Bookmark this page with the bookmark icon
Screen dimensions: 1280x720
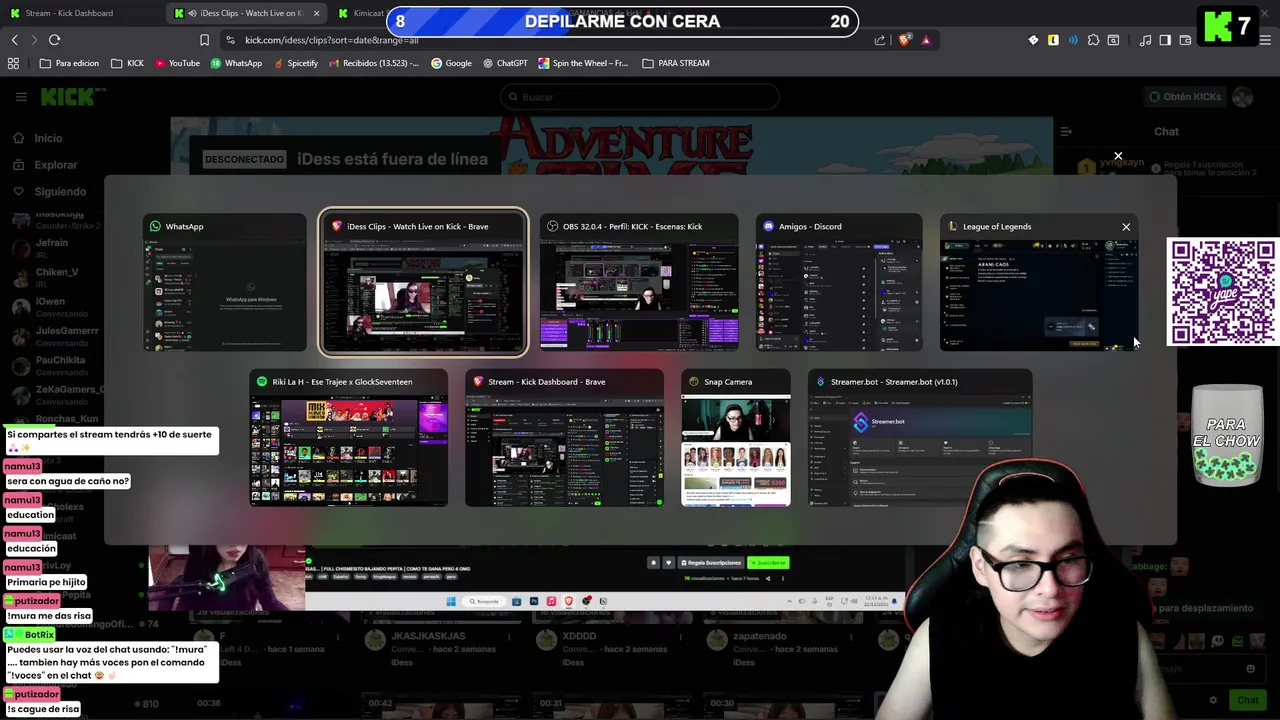[204, 40]
